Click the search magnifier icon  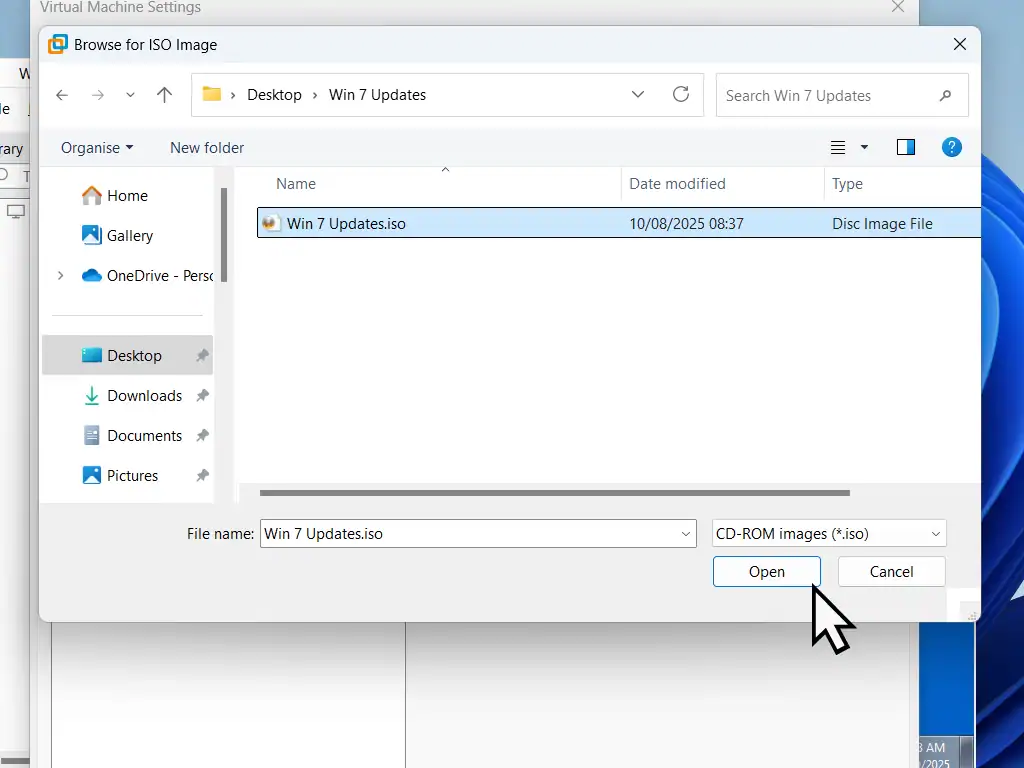coord(945,96)
